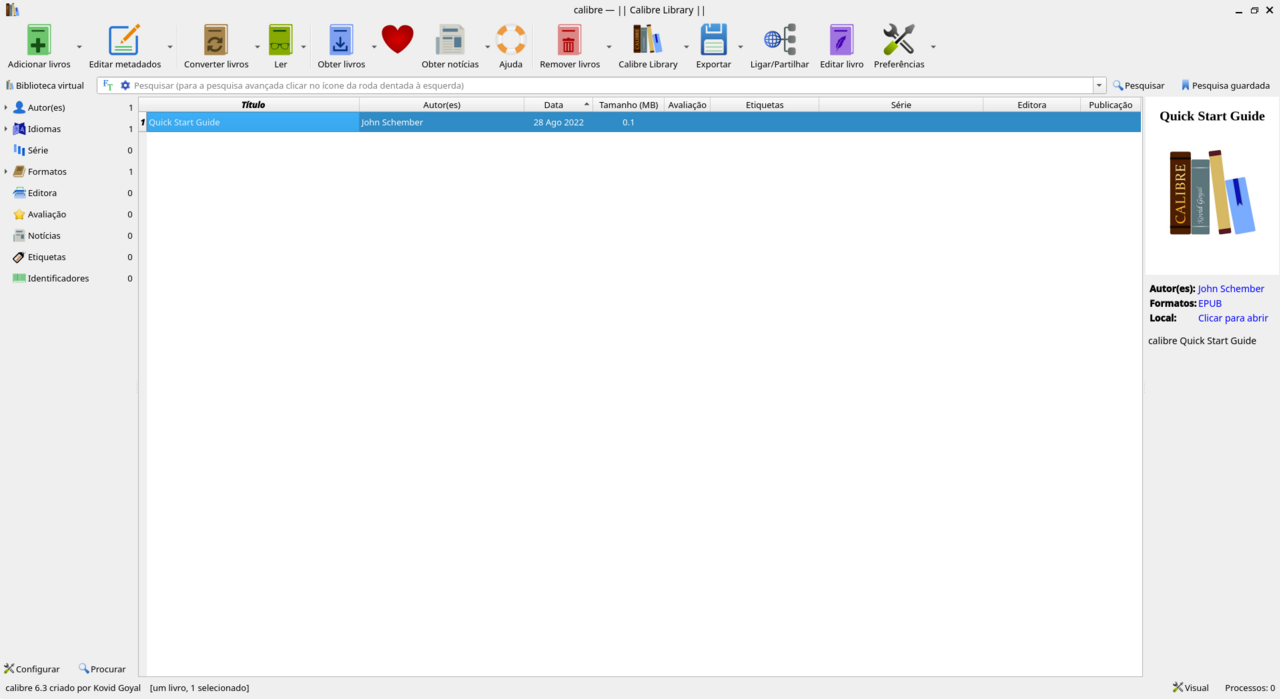Expand the Autor(es) tree node
Screen dimensions: 1280x699
pos(6,107)
